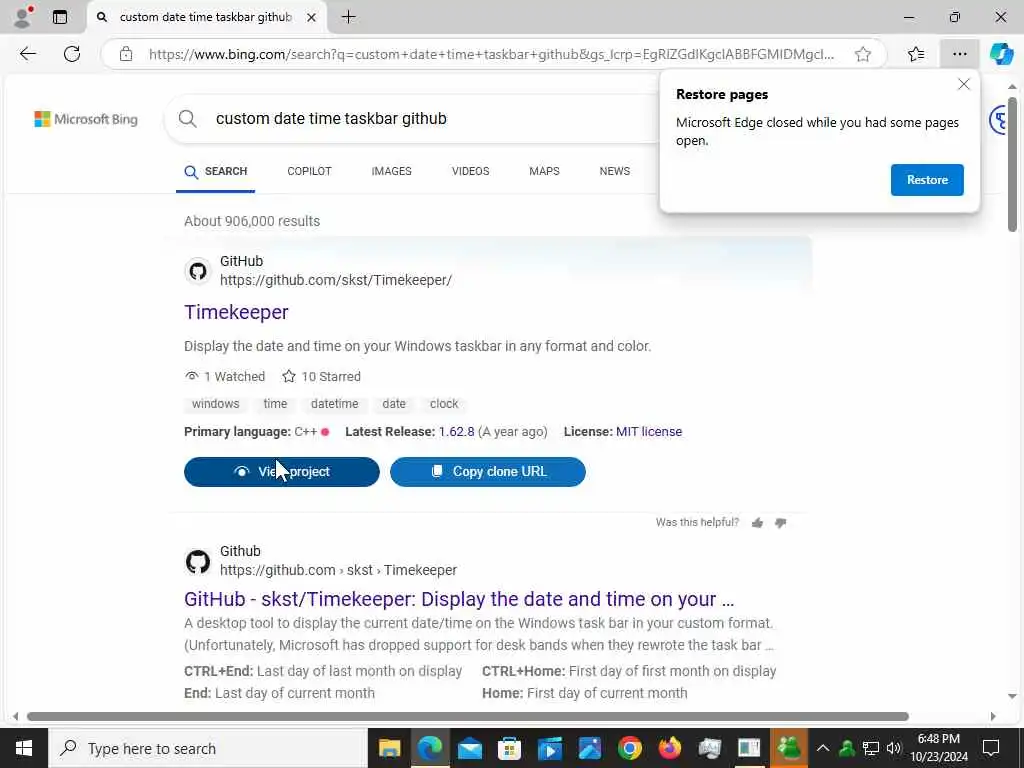Open a new tab with plus button

point(349,17)
